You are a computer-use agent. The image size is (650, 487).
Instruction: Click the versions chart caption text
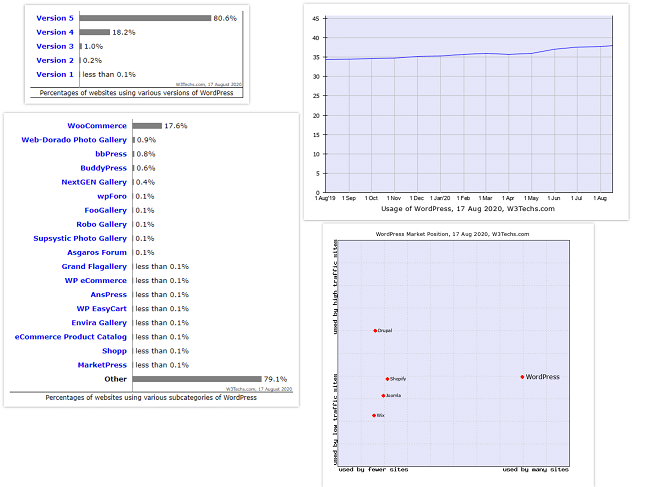[x=136, y=93]
